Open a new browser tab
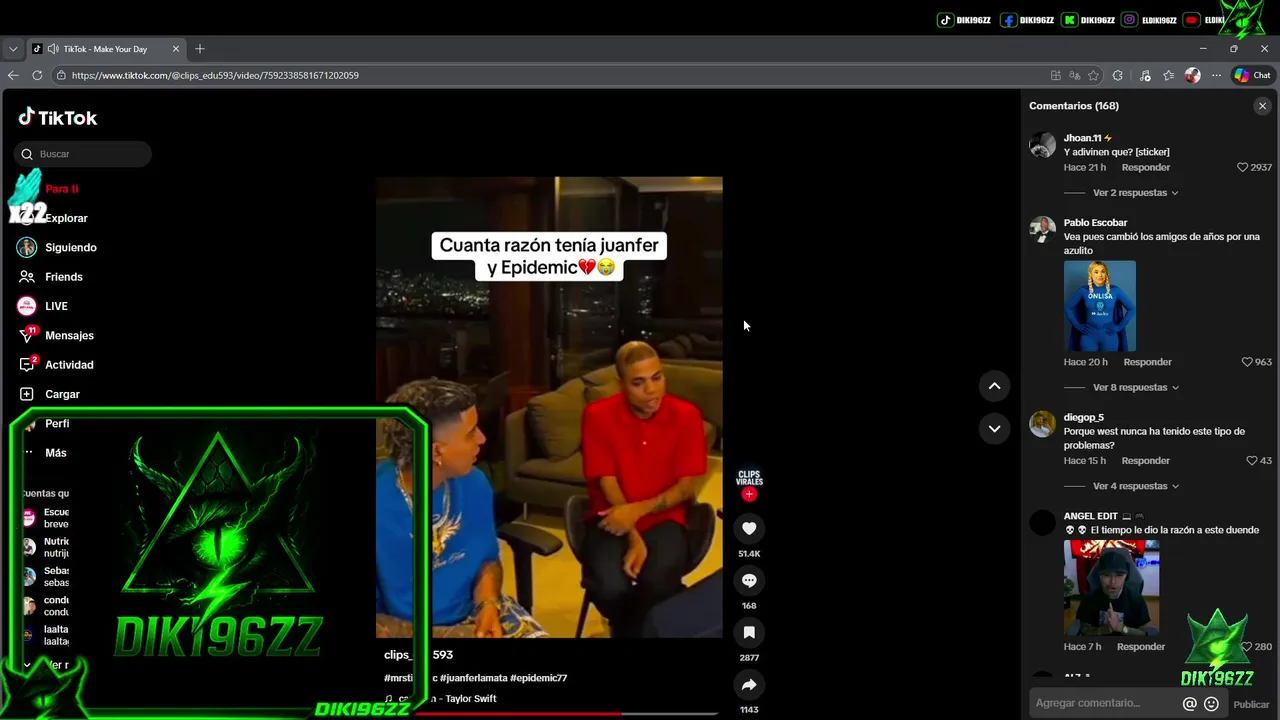This screenshot has width=1280, height=720. (x=200, y=49)
